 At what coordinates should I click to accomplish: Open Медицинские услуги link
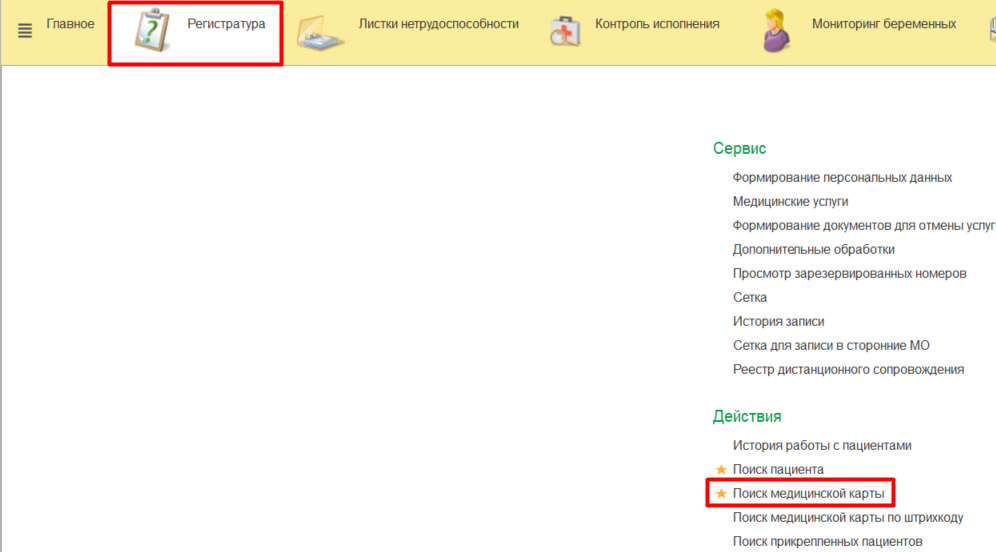pyautogui.click(x=790, y=201)
